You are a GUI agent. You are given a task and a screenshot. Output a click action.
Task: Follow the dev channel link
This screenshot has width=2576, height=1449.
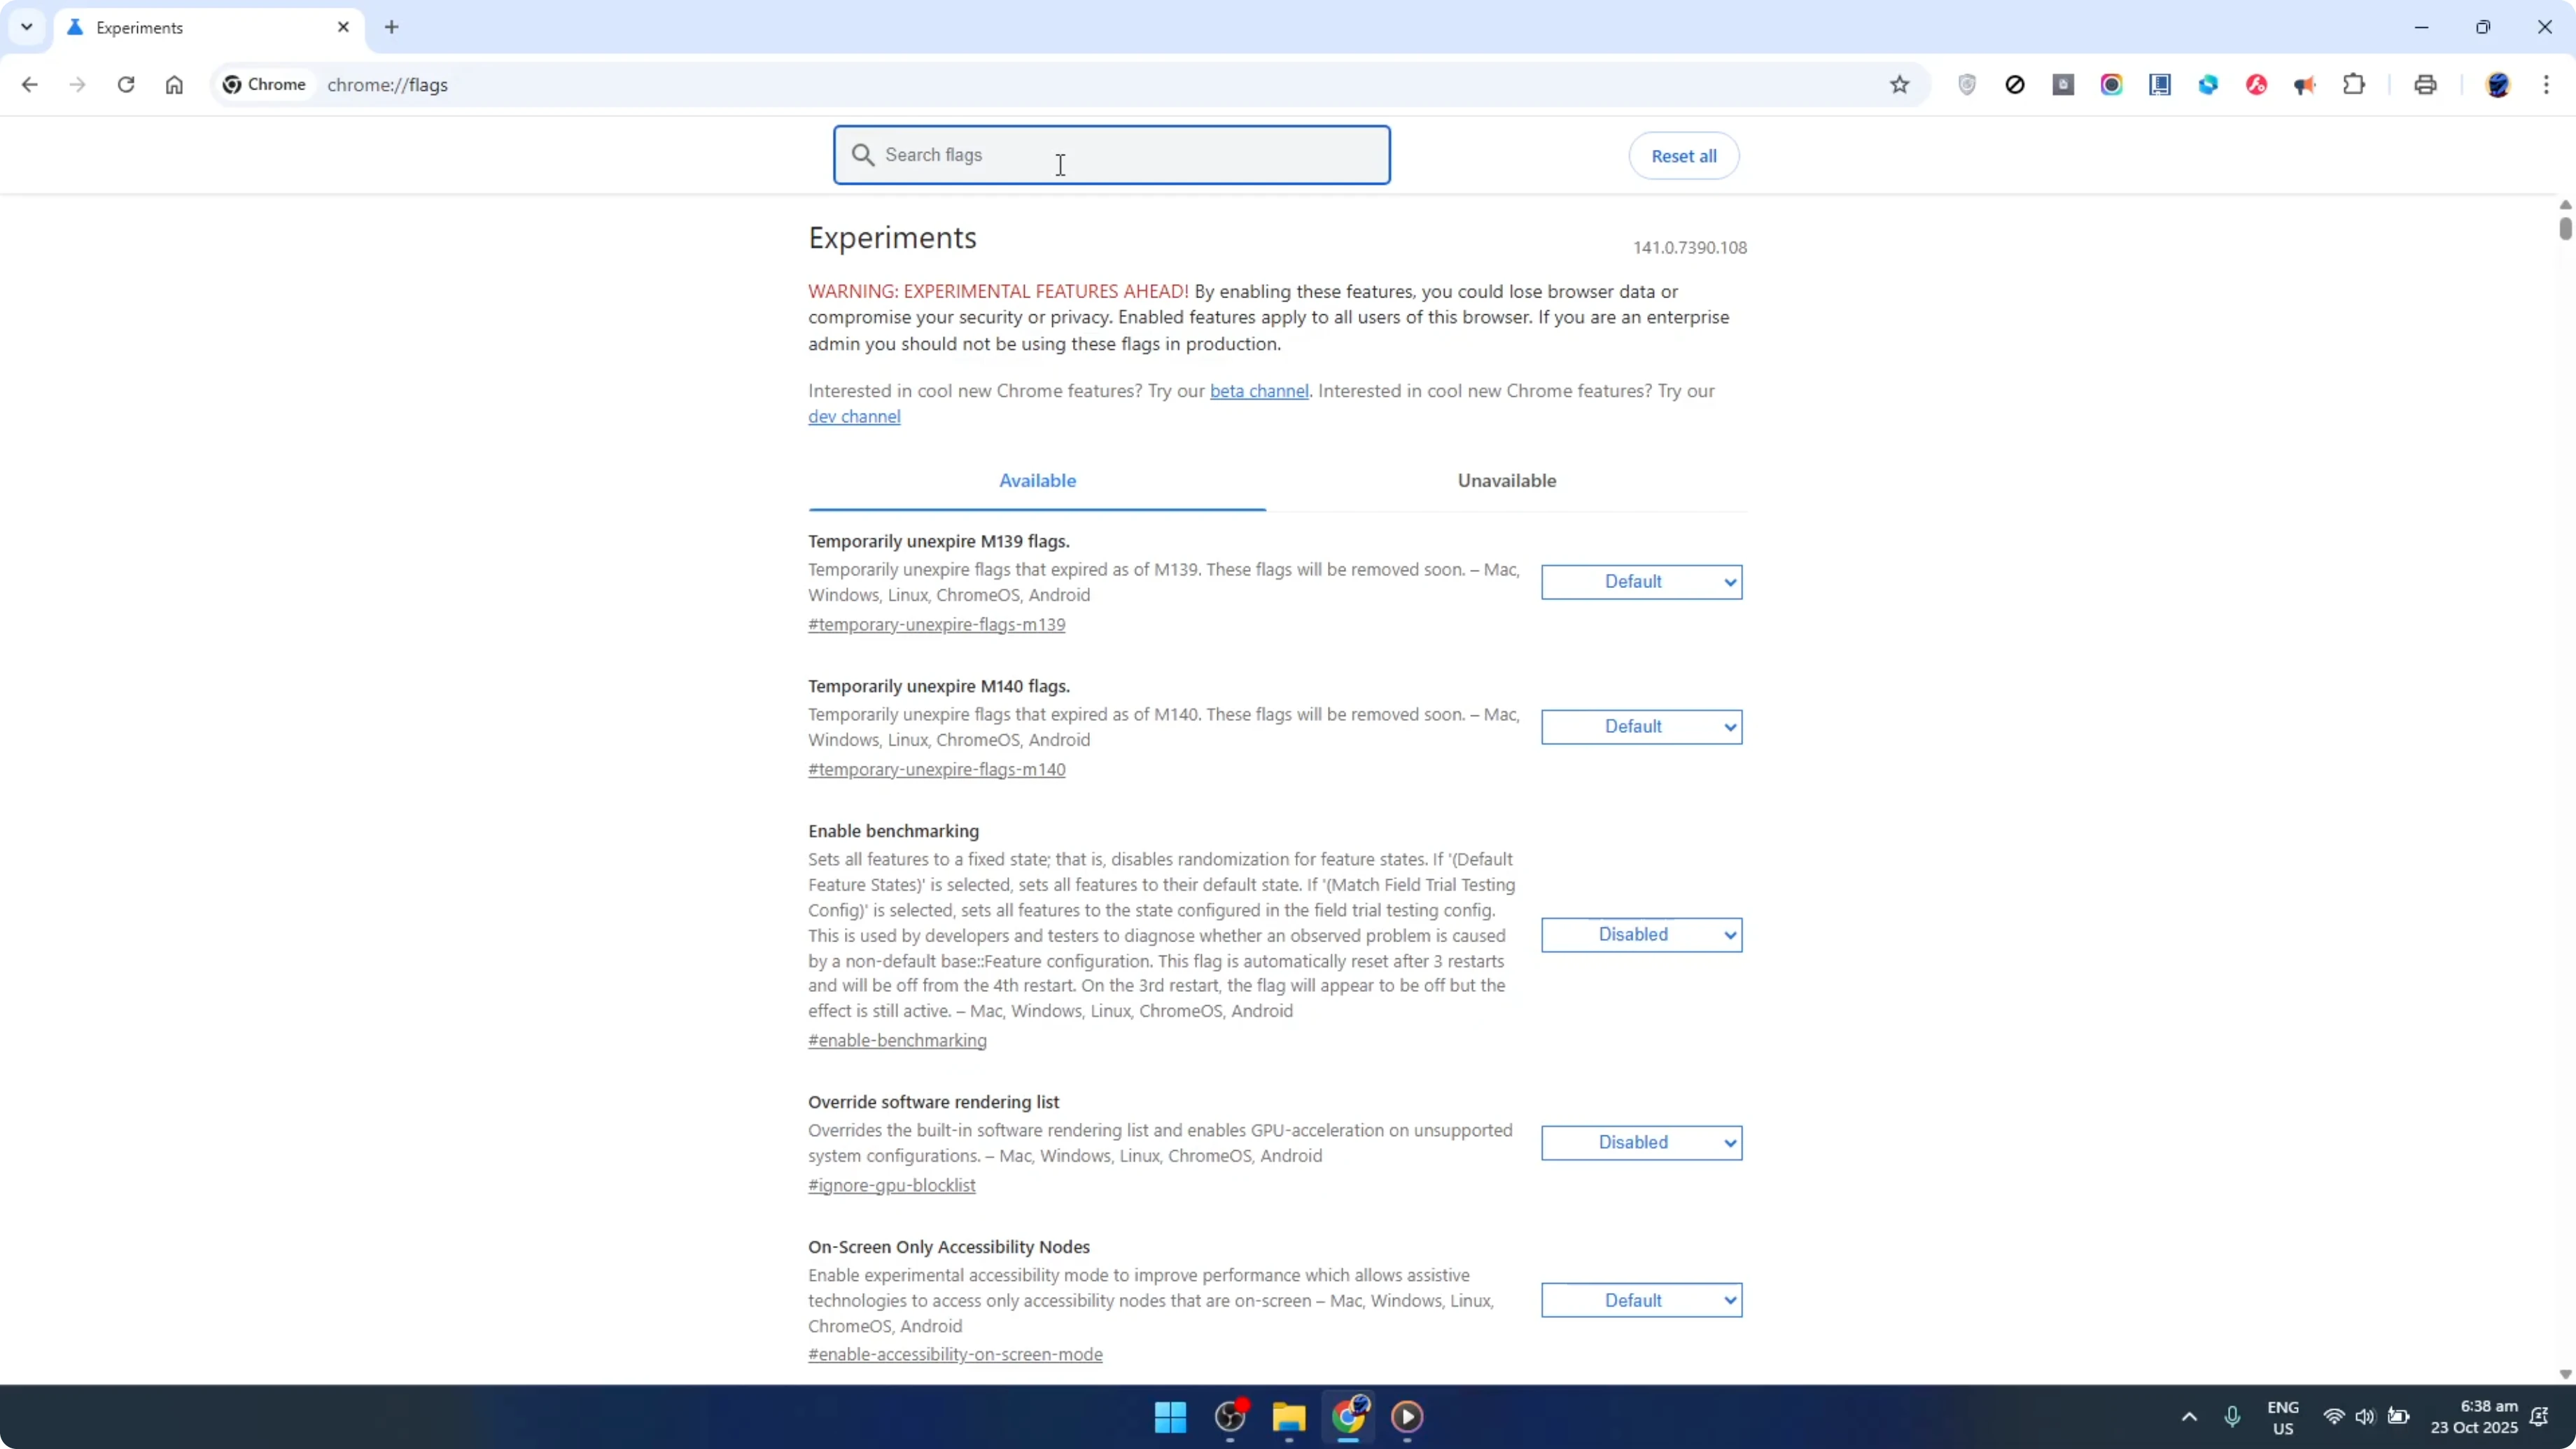(854, 416)
